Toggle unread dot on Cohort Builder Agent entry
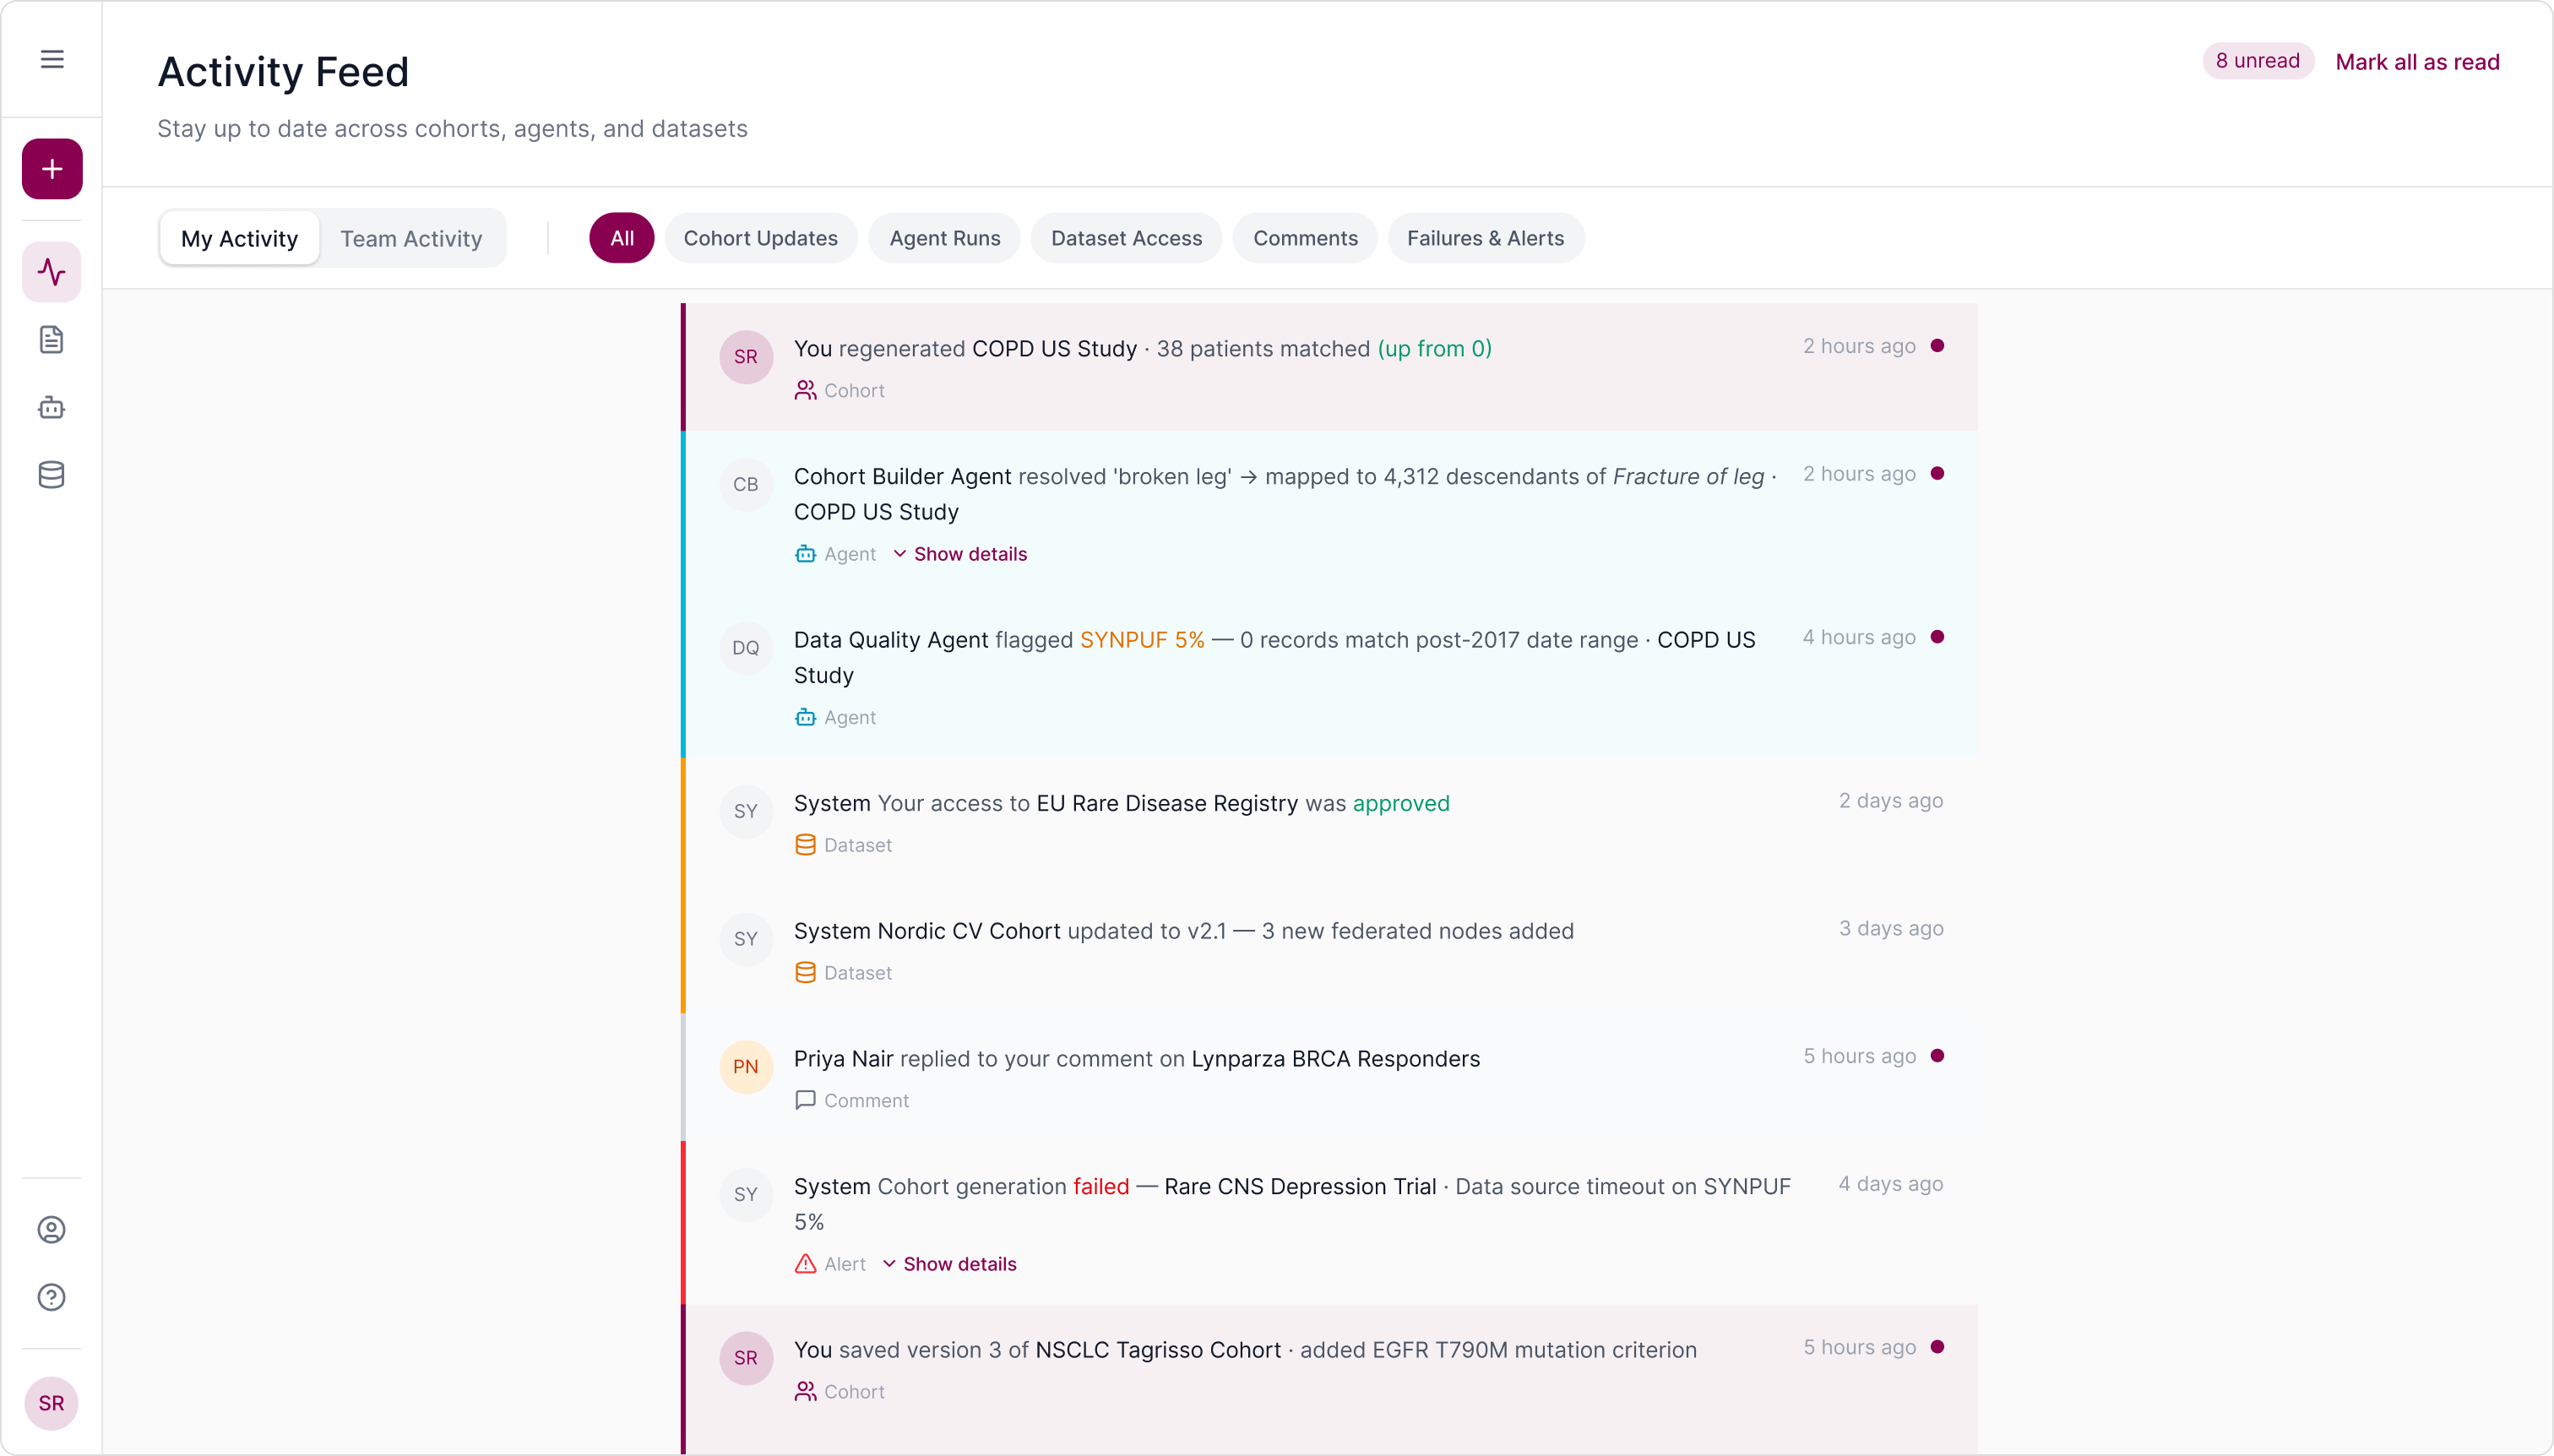 pos(1937,474)
